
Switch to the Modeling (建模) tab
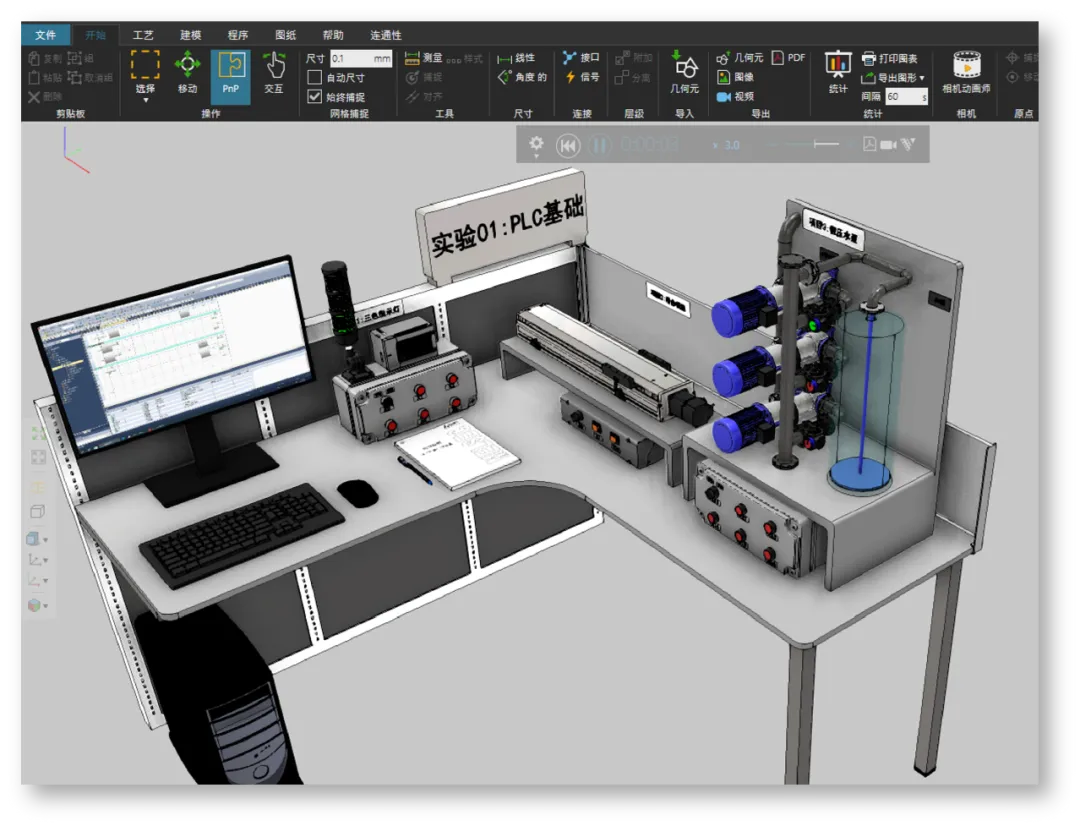190,35
